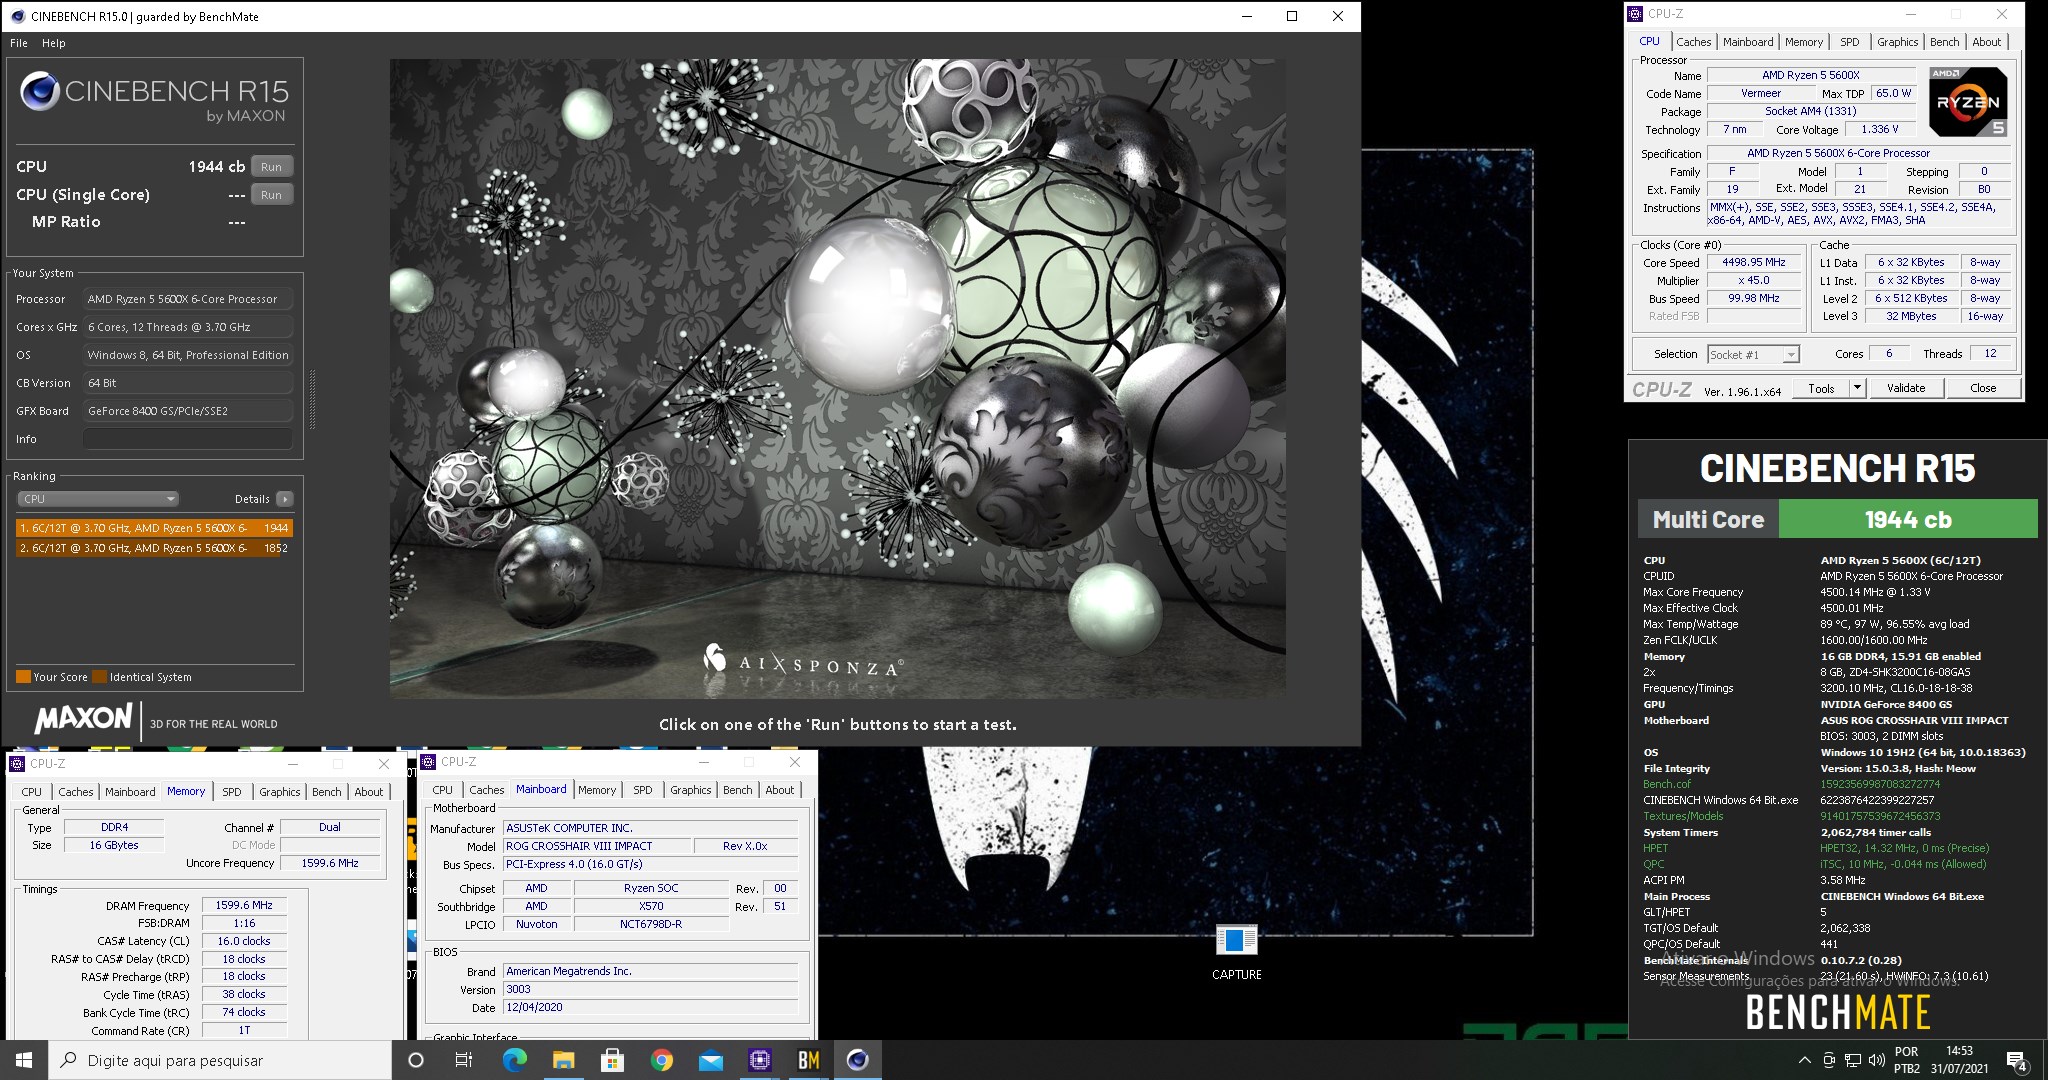Click the ROG CROSSHAIR VIII IMPACT model field
This screenshot has height=1080, width=2048.
[596, 846]
